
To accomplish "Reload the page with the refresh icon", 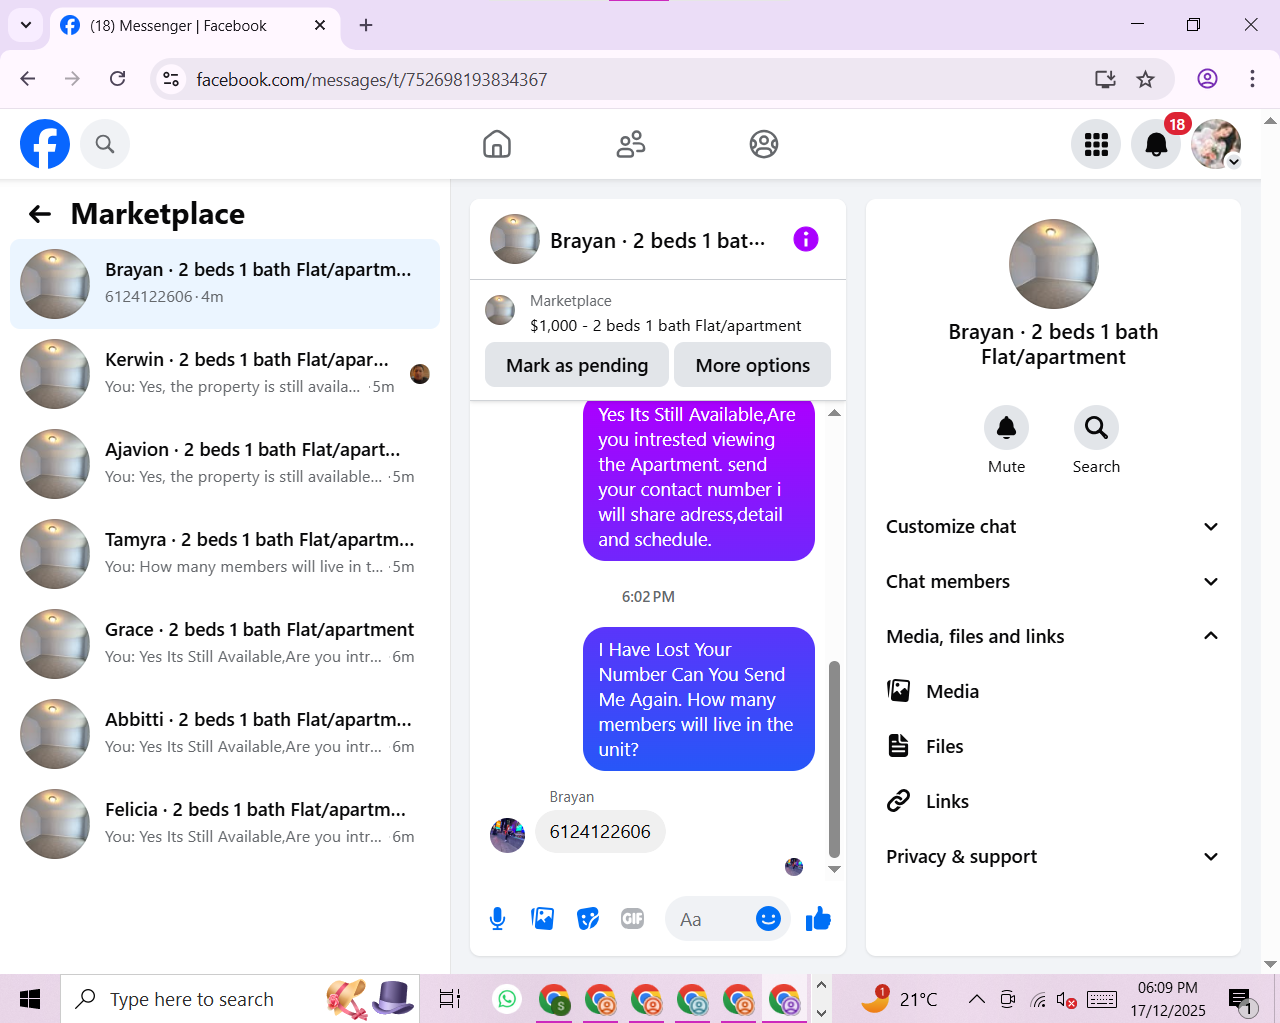I will tap(117, 79).
